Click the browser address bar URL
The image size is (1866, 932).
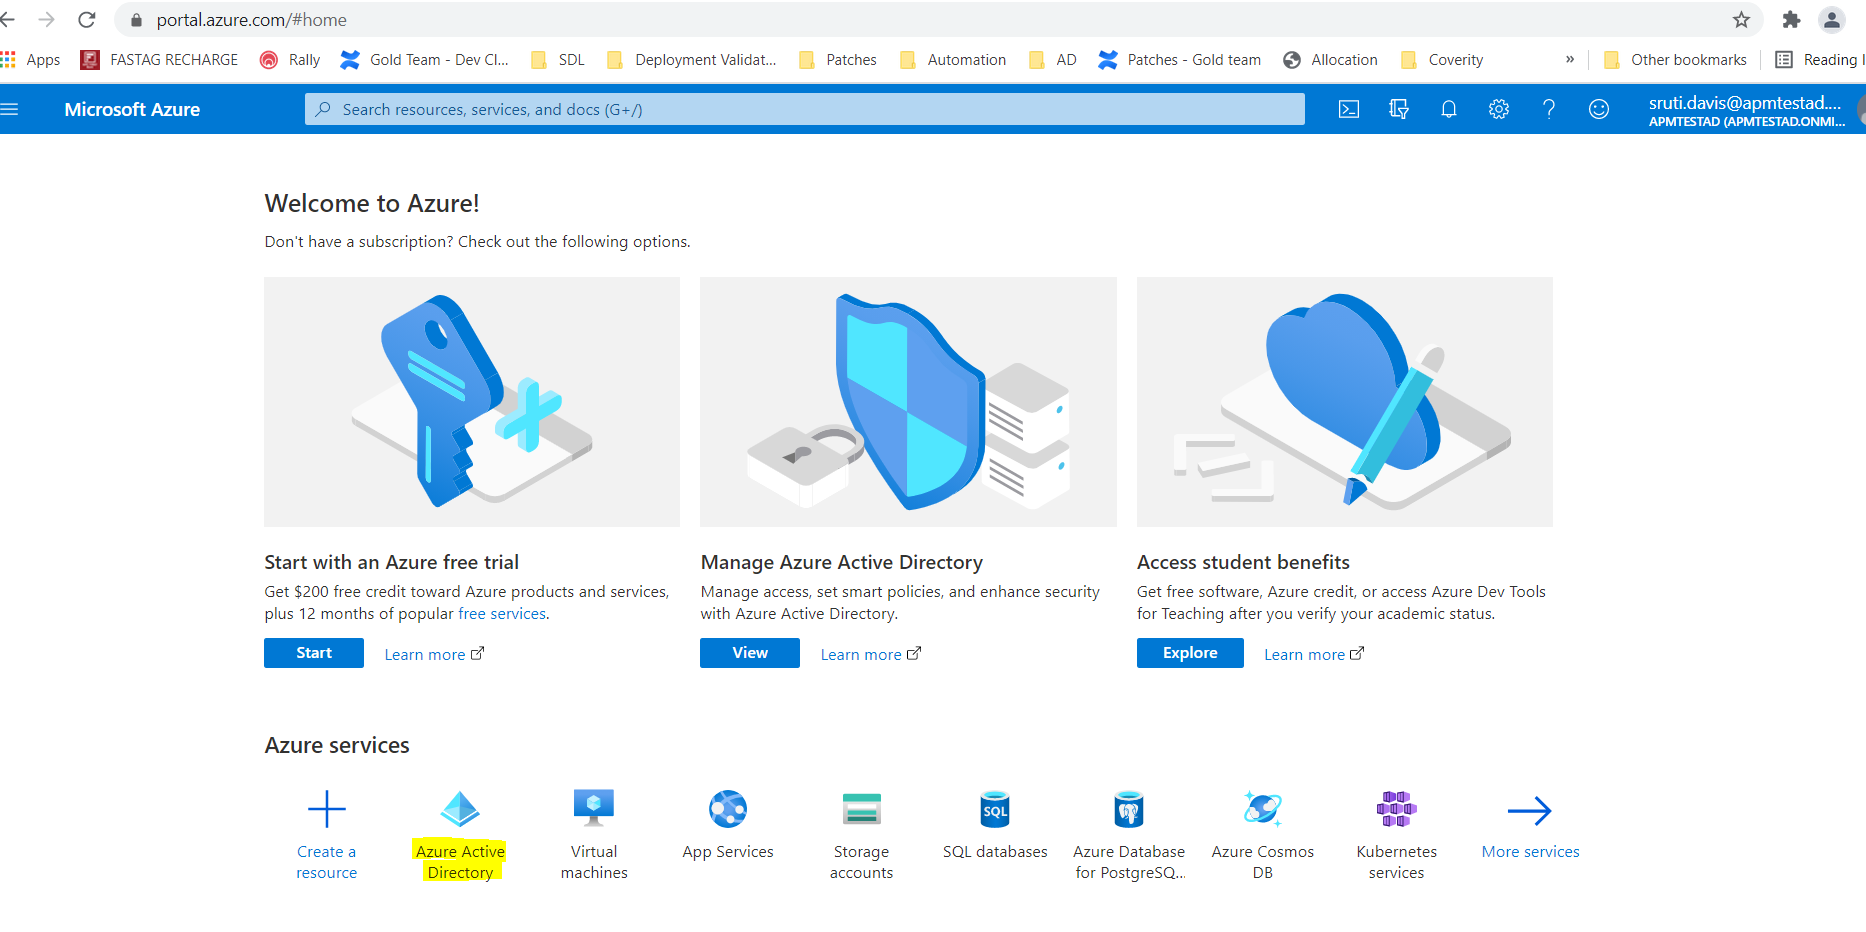pos(252,20)
